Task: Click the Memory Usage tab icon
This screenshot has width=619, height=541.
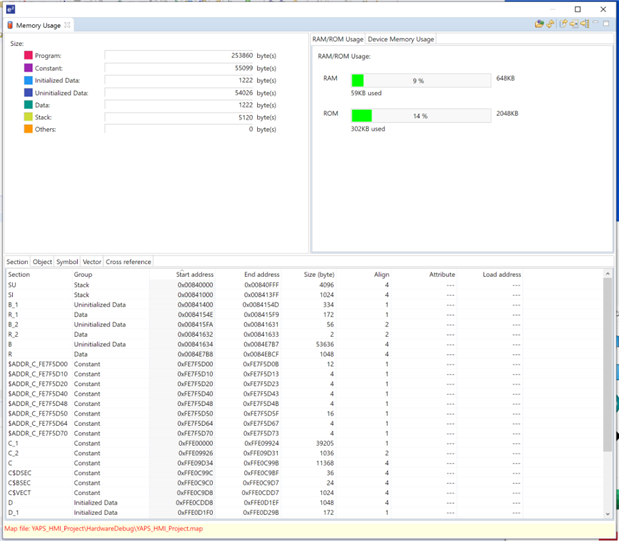Action: pos(11,25)
